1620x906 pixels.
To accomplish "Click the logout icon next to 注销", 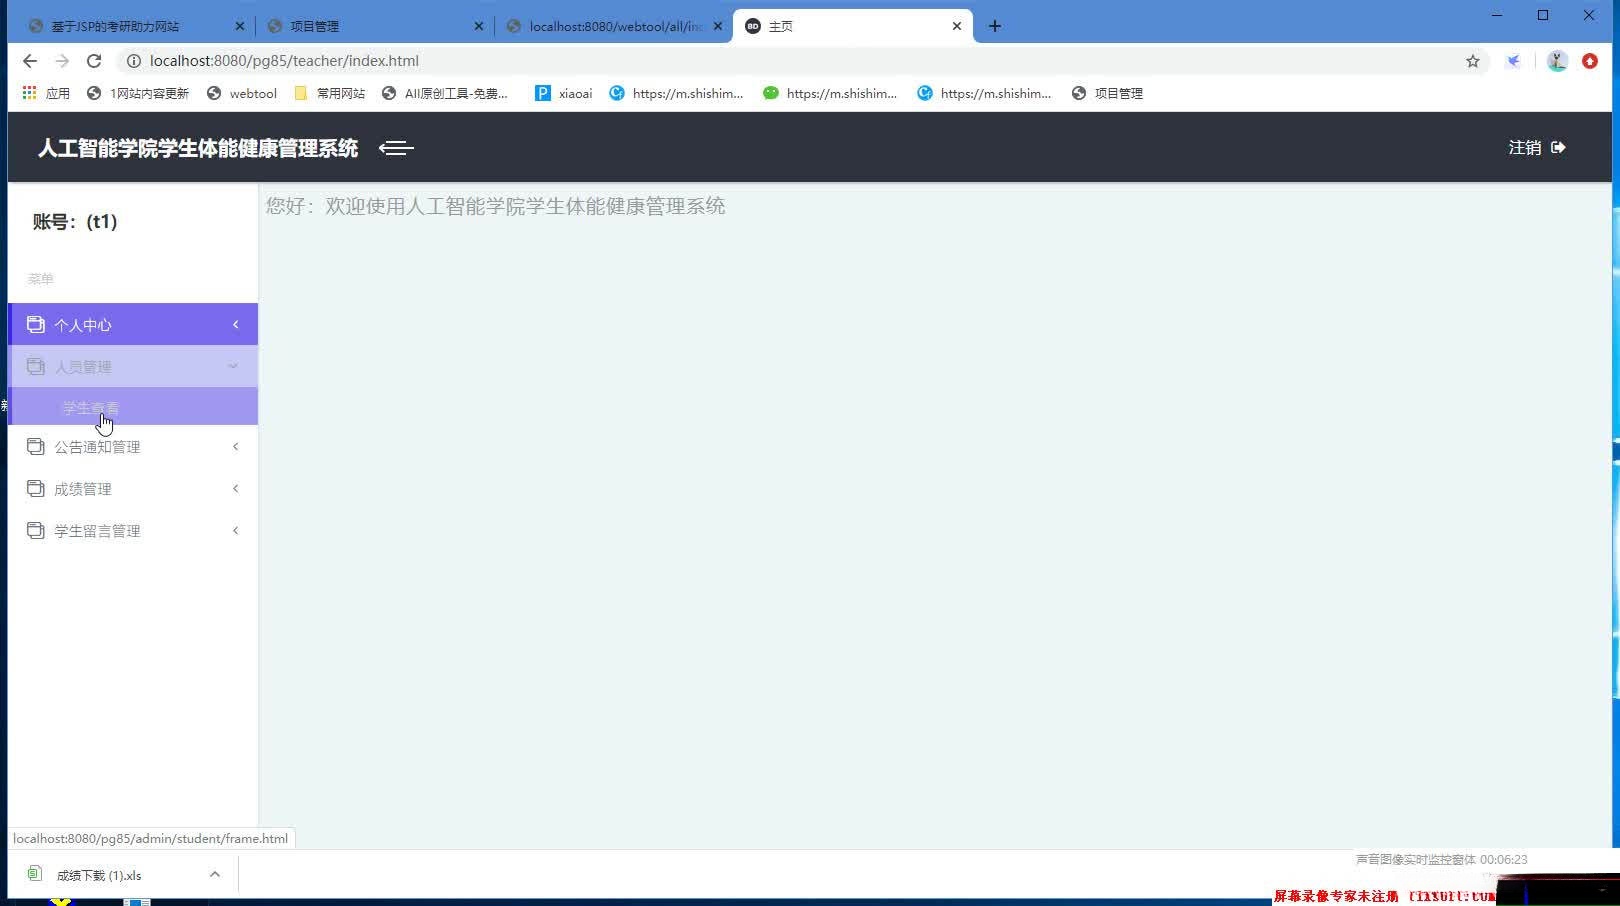I will (1557, 147).
